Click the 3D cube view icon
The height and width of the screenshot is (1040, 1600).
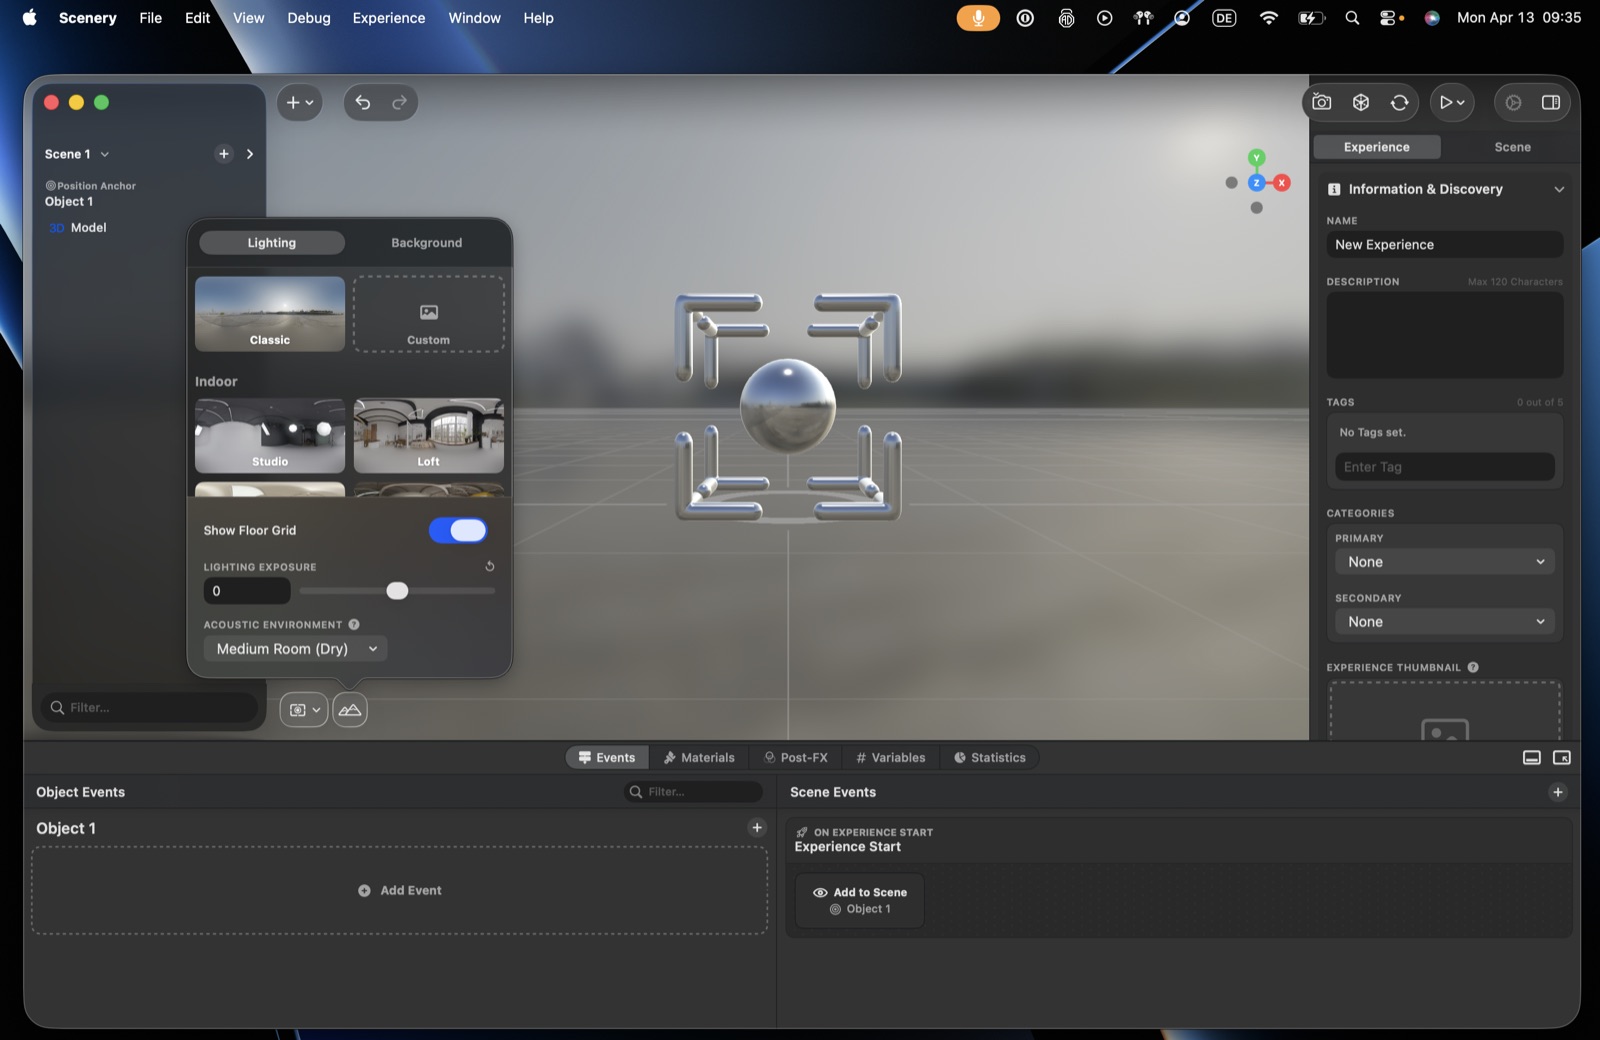1361,102
